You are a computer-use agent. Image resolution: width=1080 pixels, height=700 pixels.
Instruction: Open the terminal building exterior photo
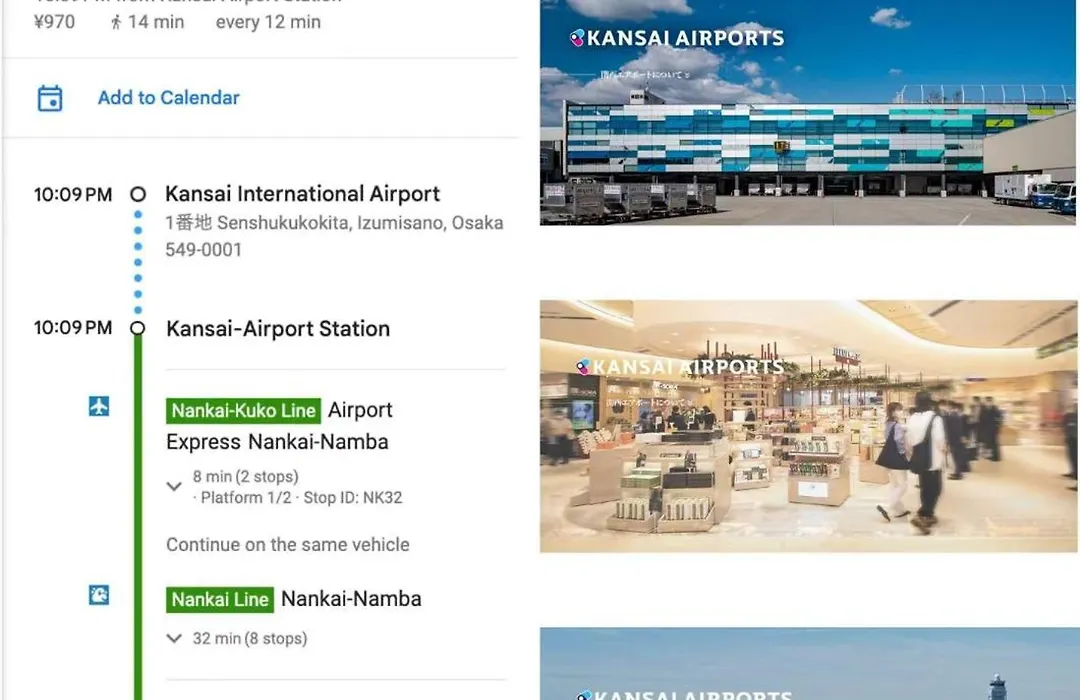coord(807,112)
